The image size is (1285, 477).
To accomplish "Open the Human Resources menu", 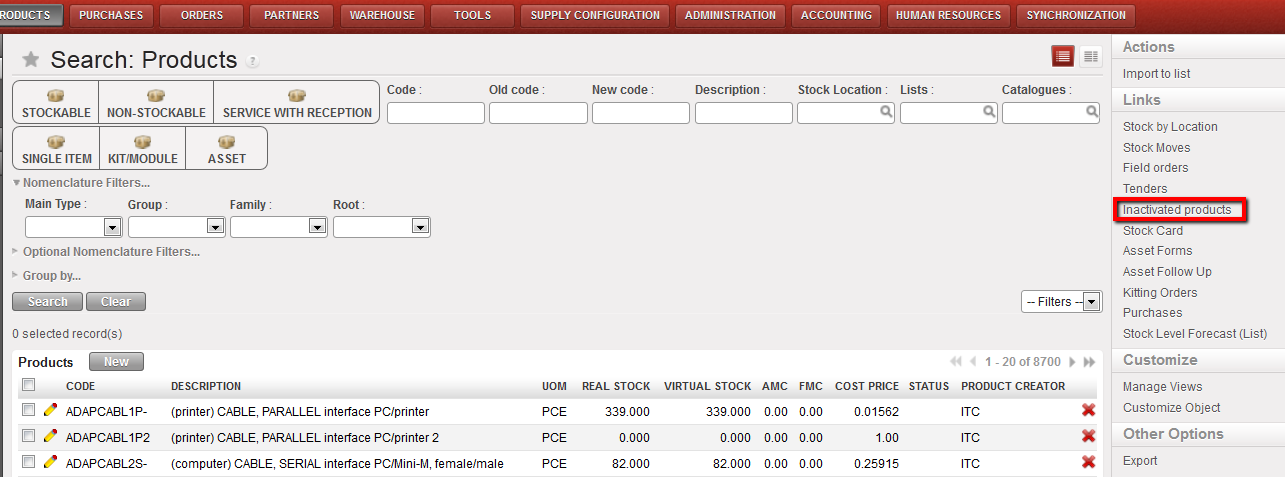I will [948, 15].
